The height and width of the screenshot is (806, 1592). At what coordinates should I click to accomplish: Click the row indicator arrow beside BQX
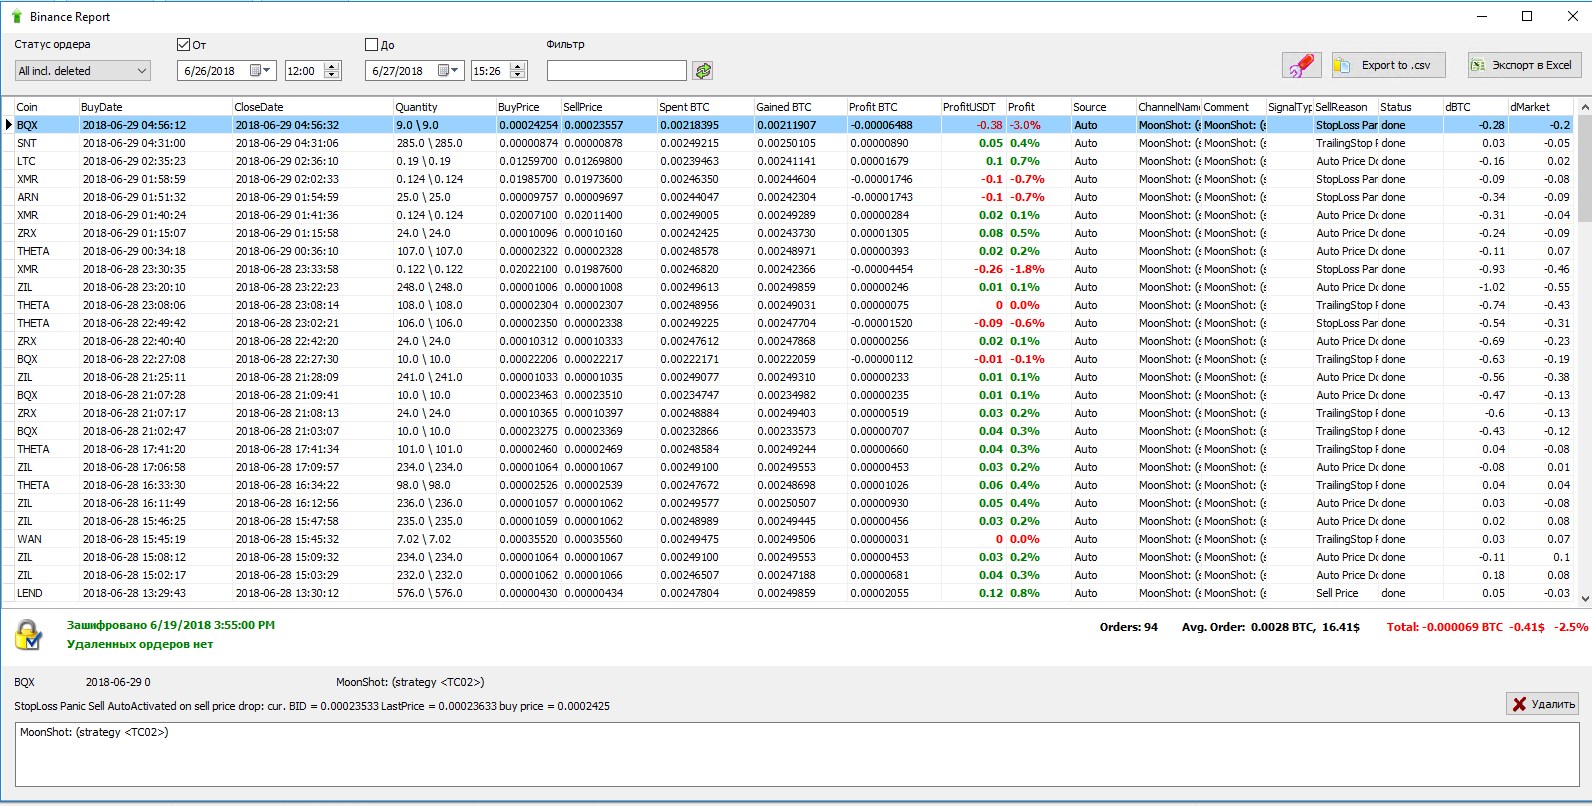(x=9, y=125)
